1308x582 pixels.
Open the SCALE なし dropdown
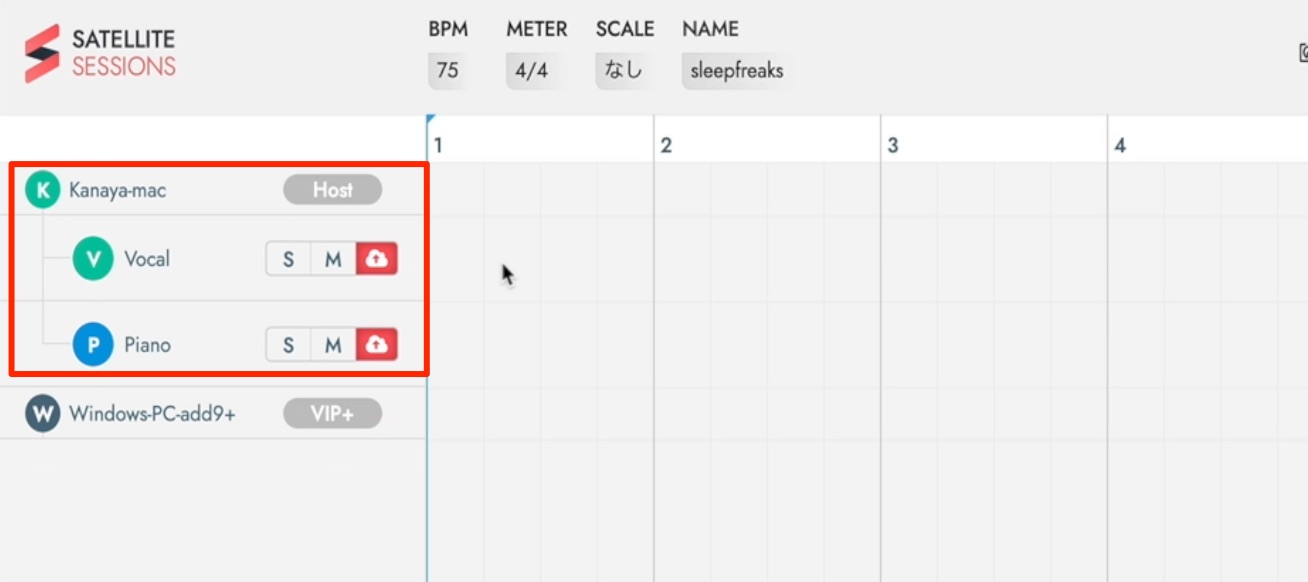[624, 71]
